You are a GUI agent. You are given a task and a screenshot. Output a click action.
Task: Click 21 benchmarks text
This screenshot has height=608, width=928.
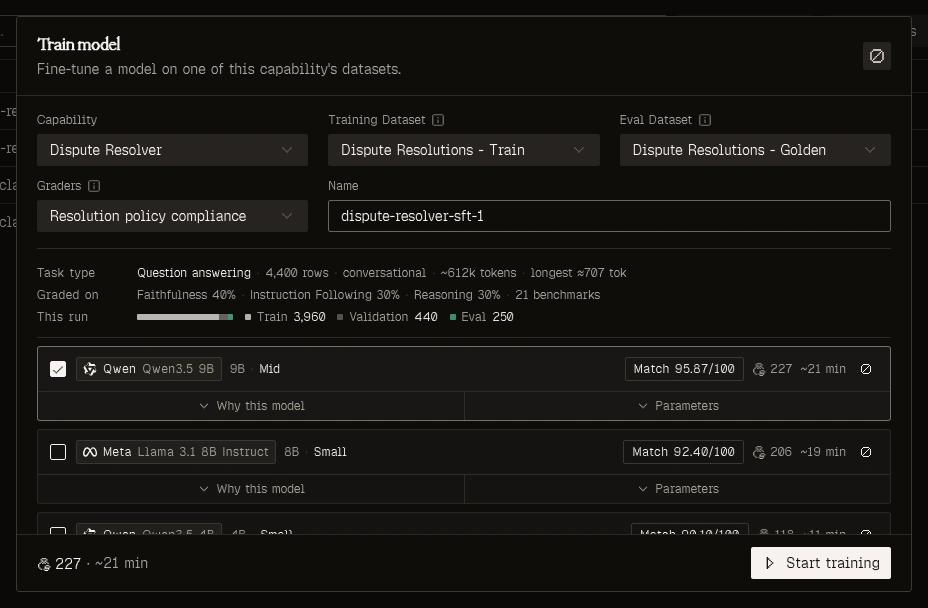[x=558, y=295]
